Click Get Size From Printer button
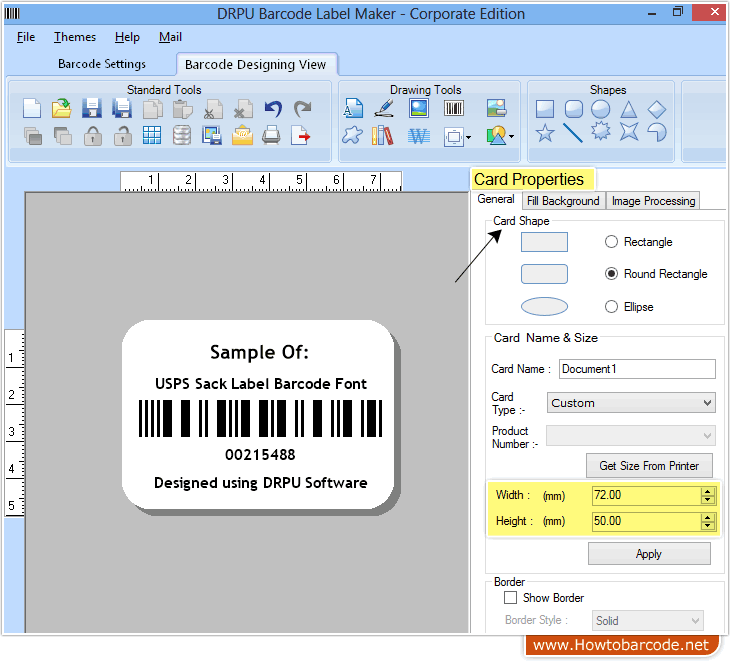730x662 pixels. point(649,466)
